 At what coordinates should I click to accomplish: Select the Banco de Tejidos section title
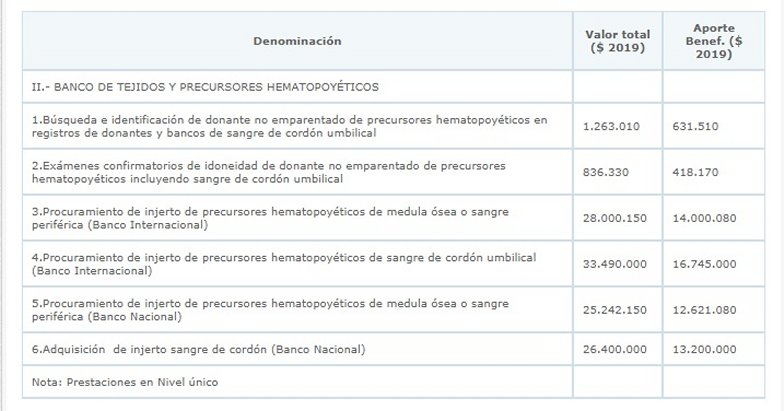(x=205, y=87)
